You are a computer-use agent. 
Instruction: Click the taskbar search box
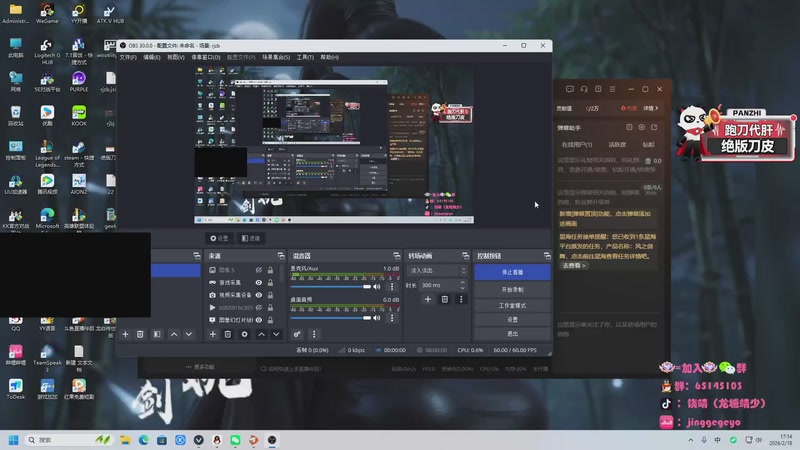[x=69, y=440]
